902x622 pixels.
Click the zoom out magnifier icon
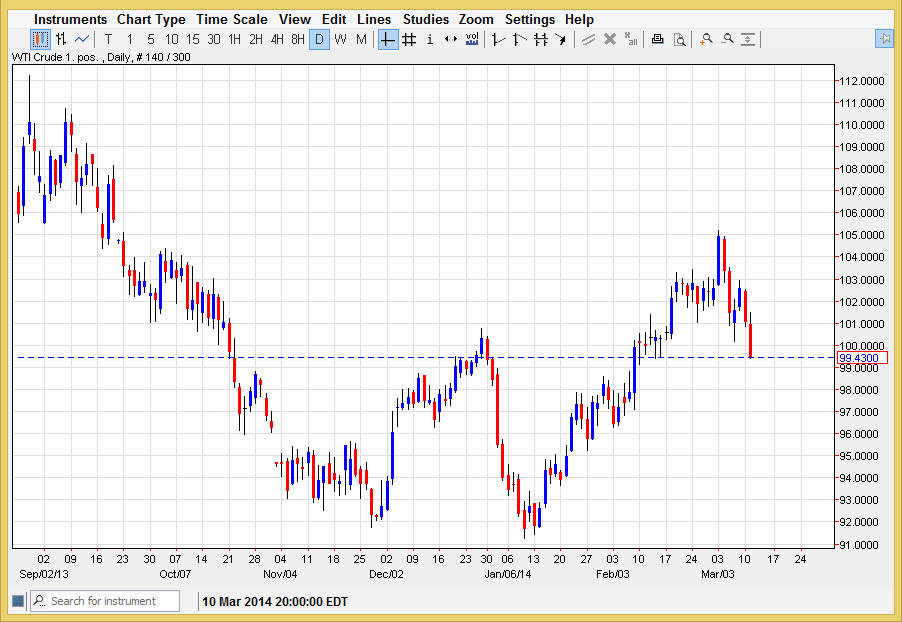point(727,39)
